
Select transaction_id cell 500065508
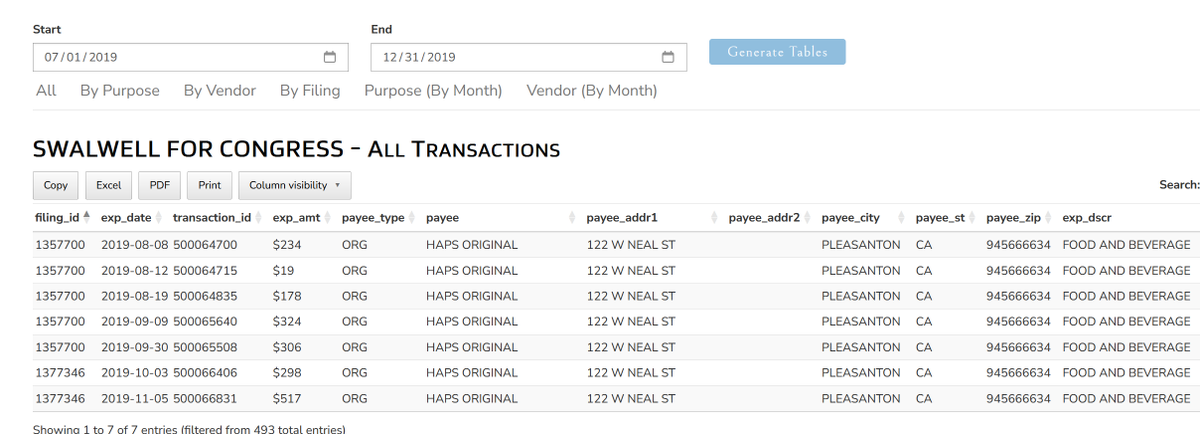point(205,347)
